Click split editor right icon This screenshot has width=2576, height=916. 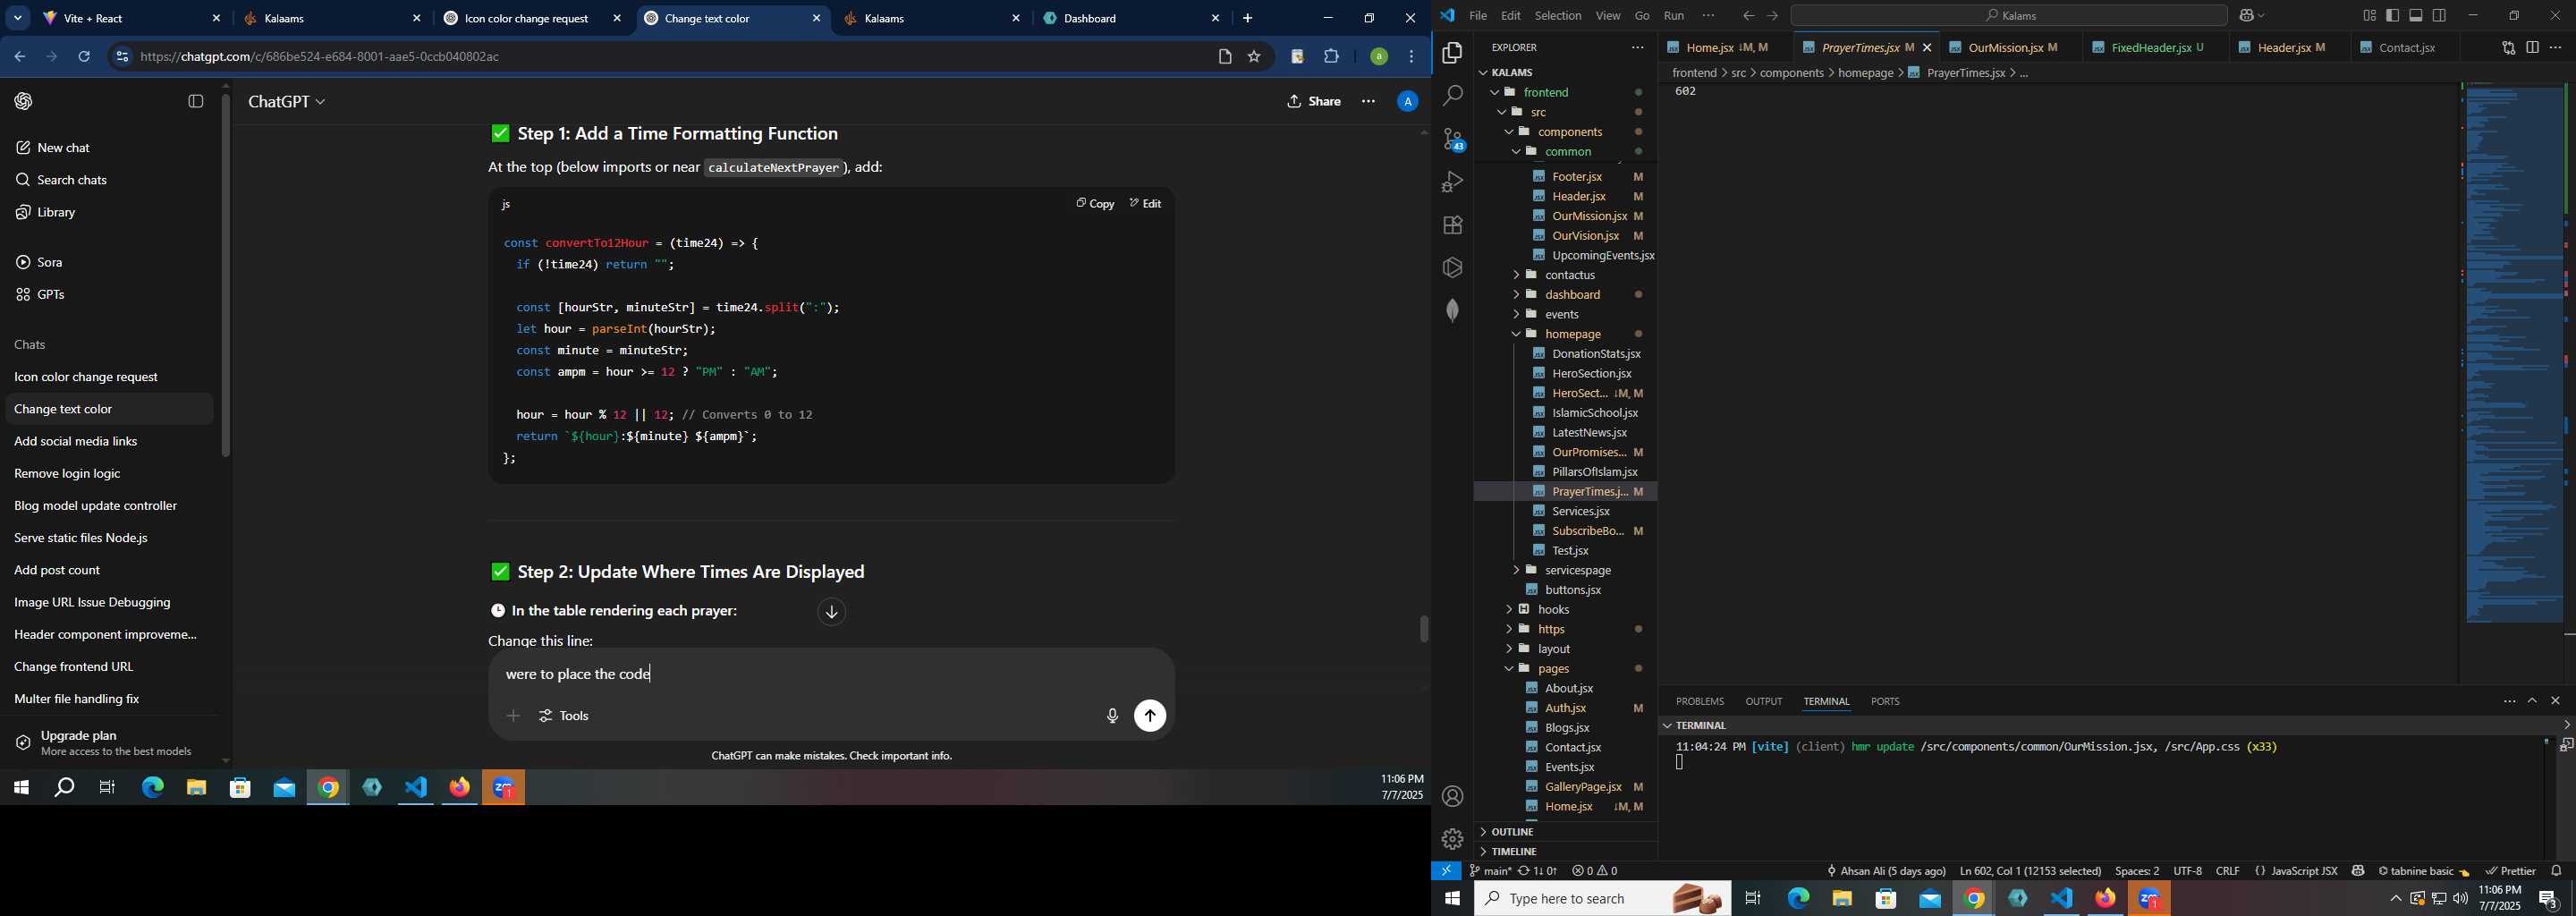tap(2532, 47)
